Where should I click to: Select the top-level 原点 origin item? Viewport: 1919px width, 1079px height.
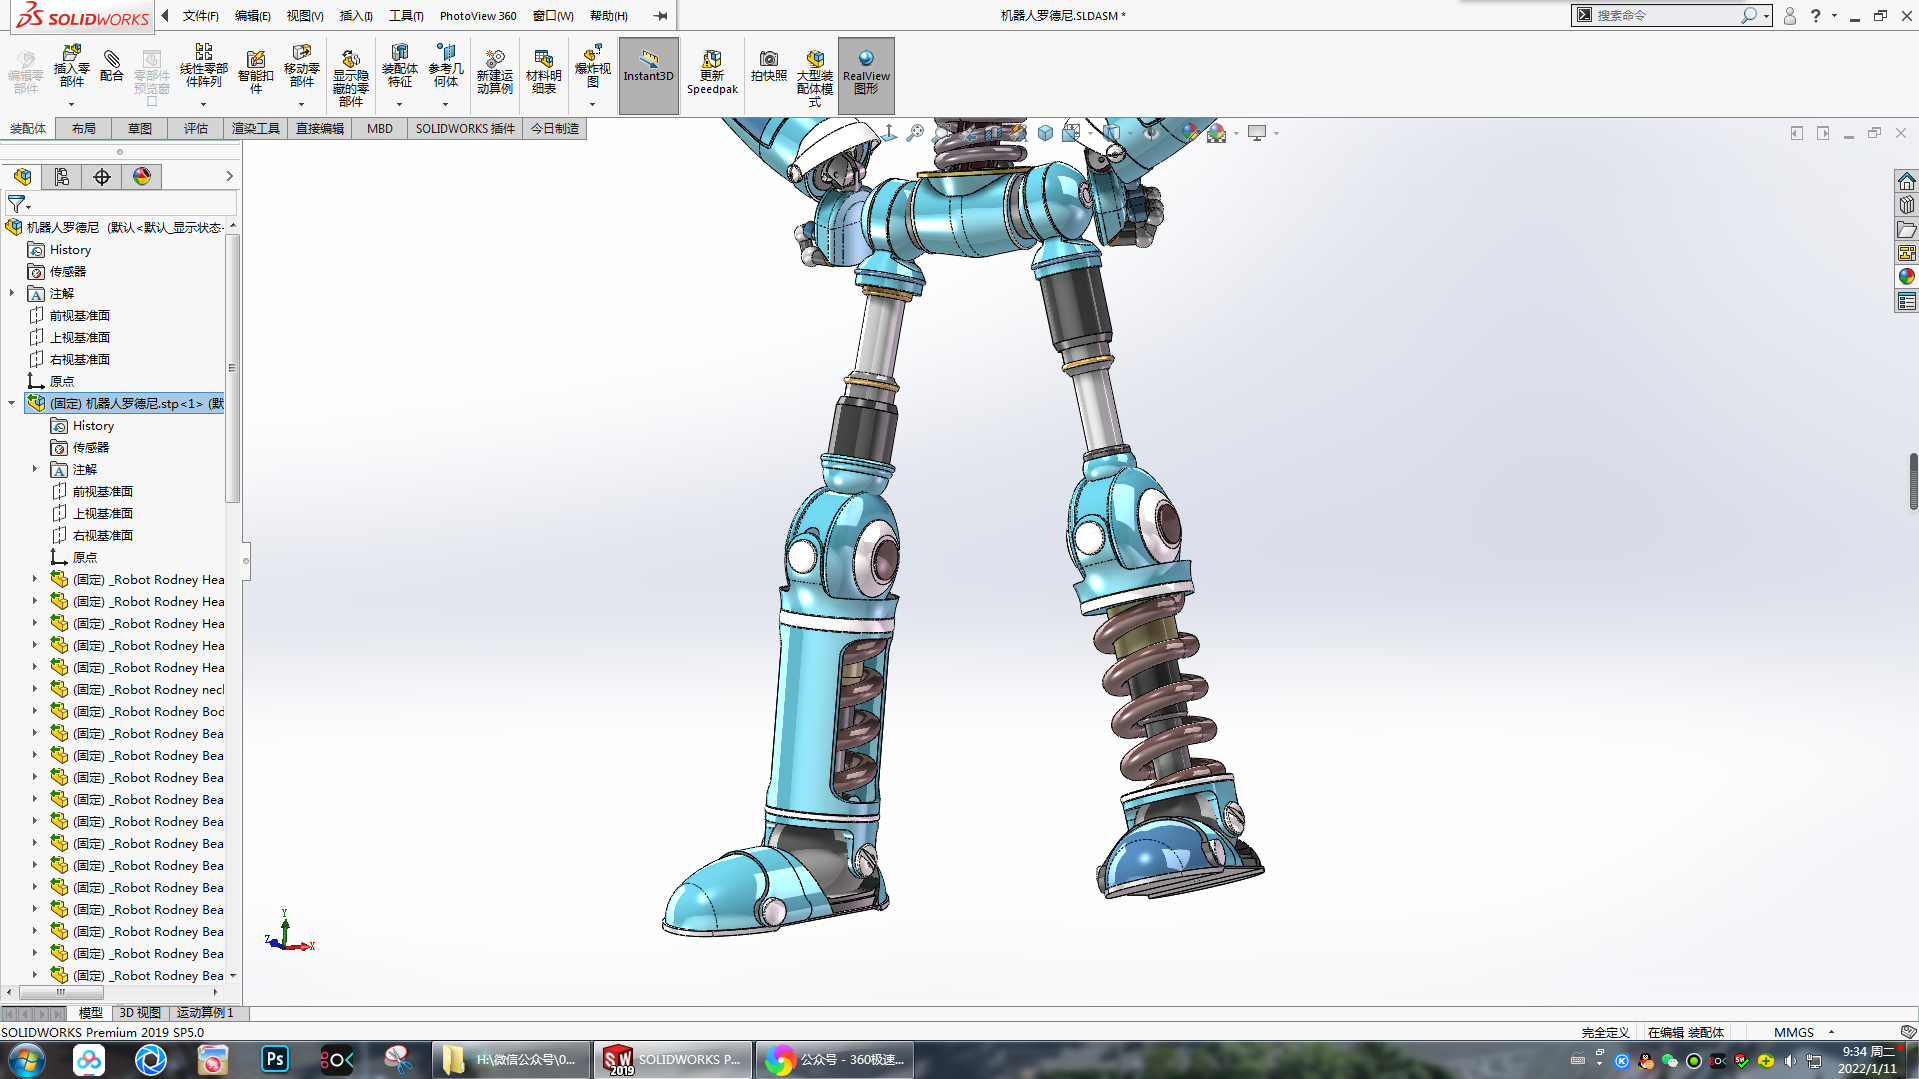[62, 382]
